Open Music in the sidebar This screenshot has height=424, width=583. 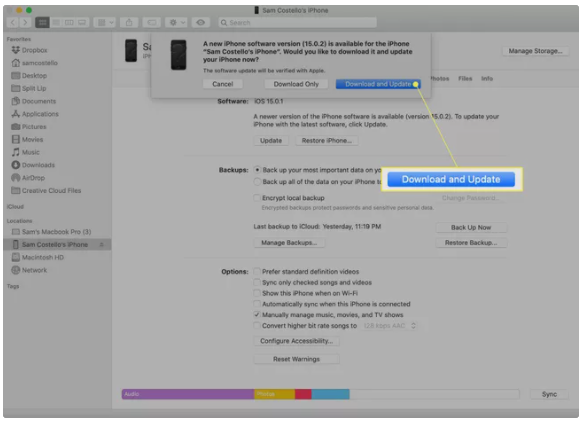(x=30, y=152)
